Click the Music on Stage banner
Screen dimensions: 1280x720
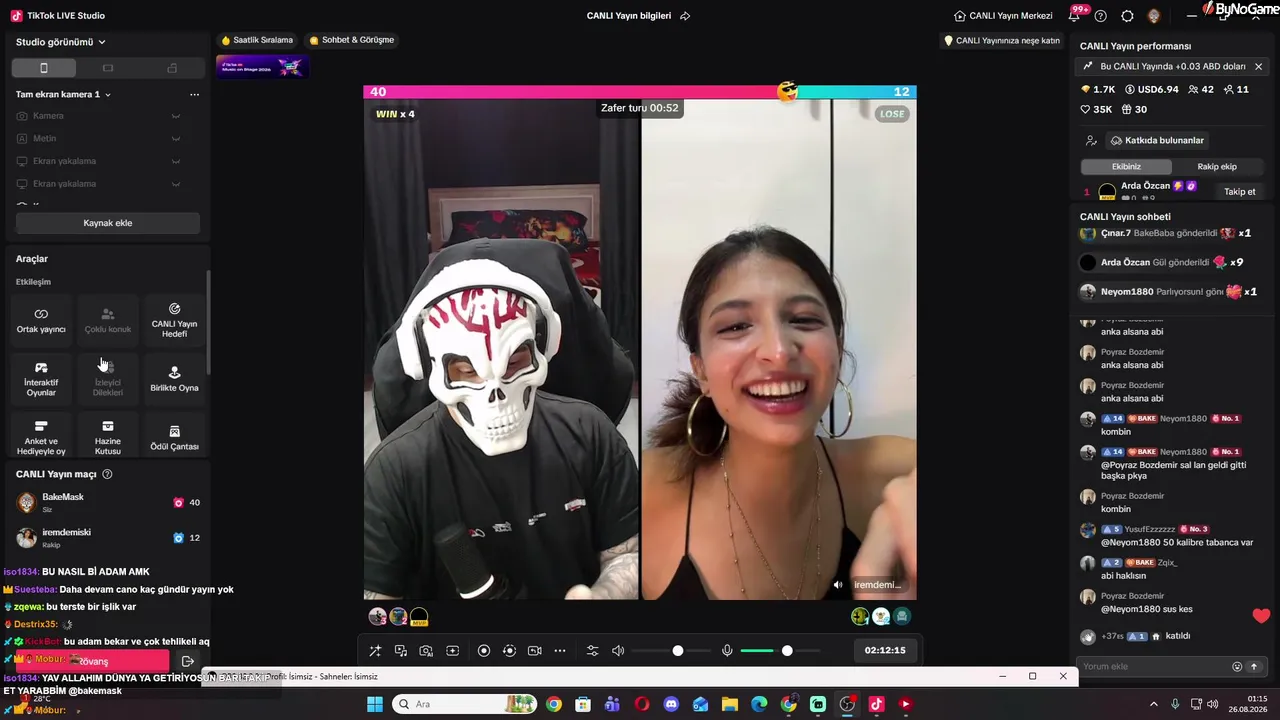point(262,67)
